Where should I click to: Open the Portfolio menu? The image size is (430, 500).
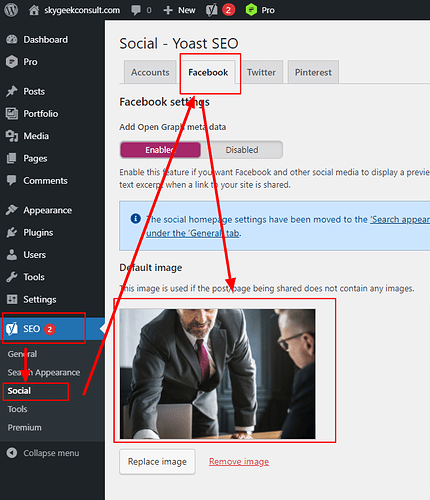click(52, 114)
